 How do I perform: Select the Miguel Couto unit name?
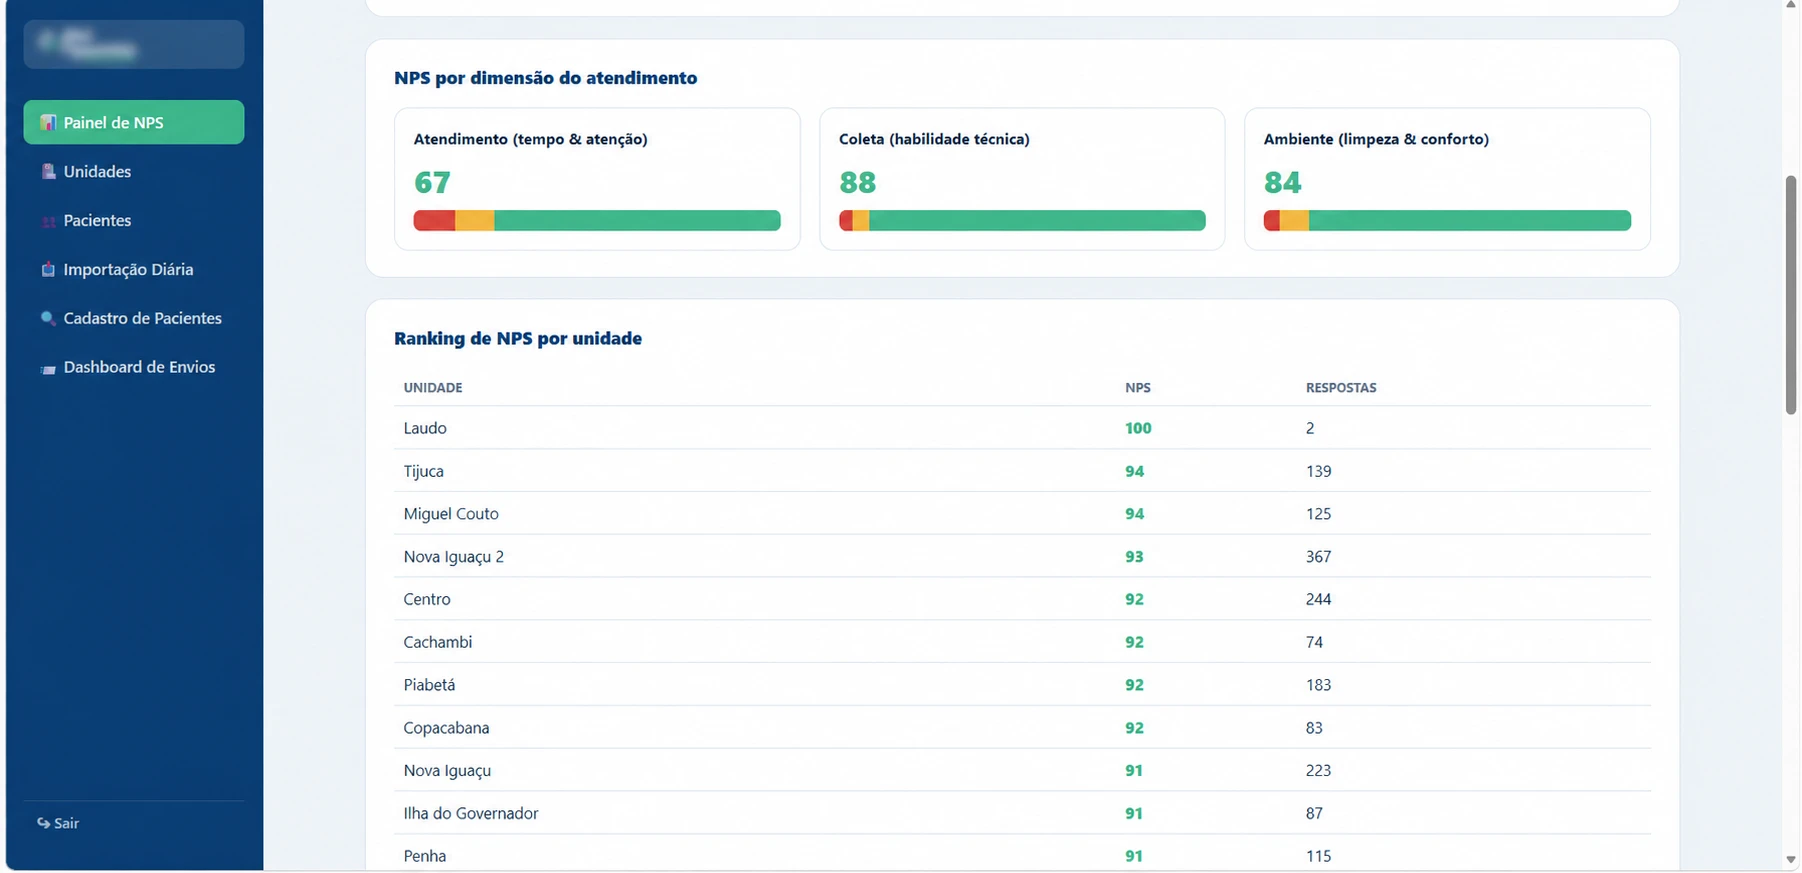(451, 514)
